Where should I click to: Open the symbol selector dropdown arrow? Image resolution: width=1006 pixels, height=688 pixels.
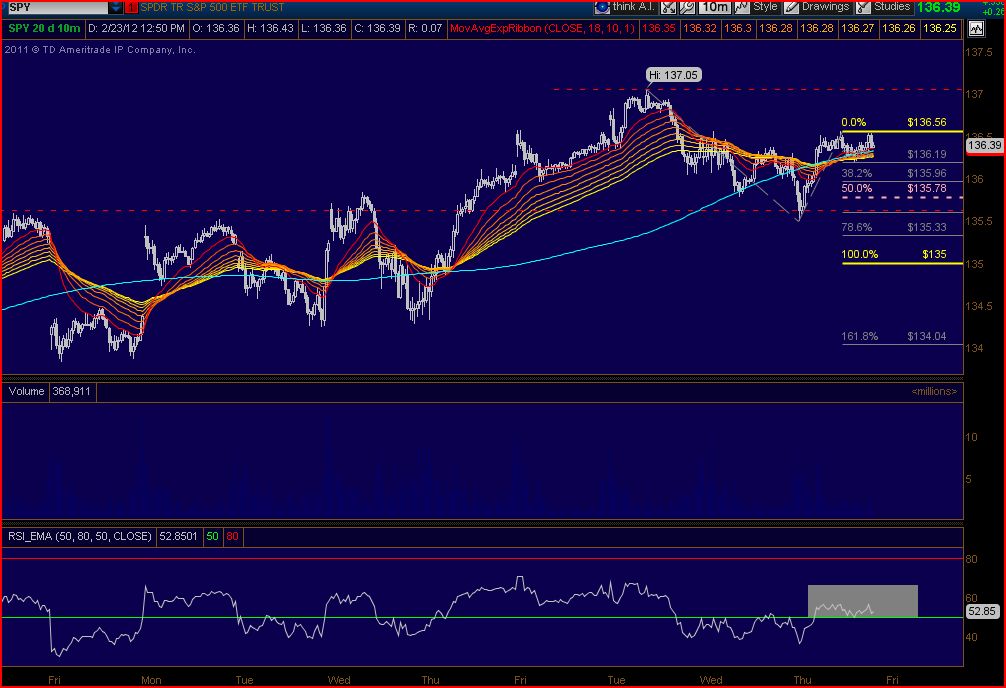coord(115,8)
